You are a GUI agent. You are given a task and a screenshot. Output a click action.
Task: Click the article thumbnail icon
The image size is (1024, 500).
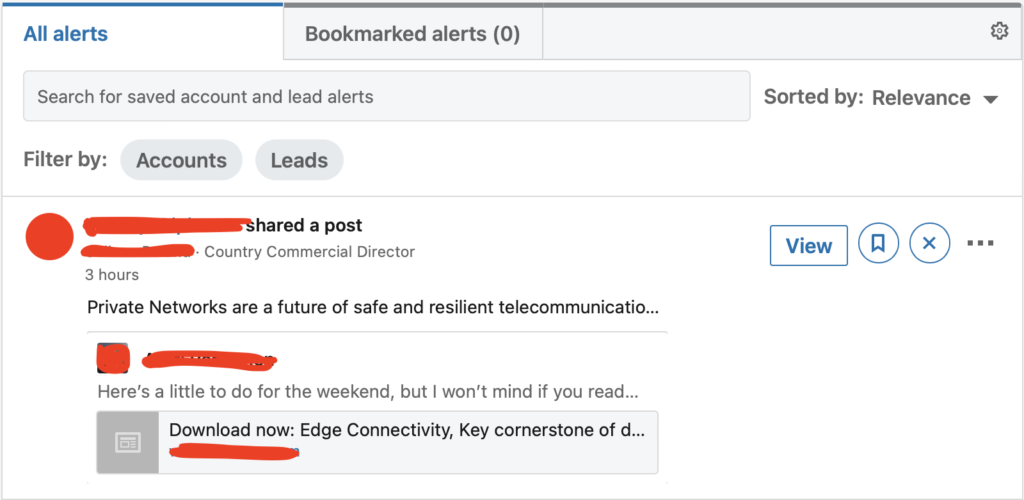pos(128,442)
